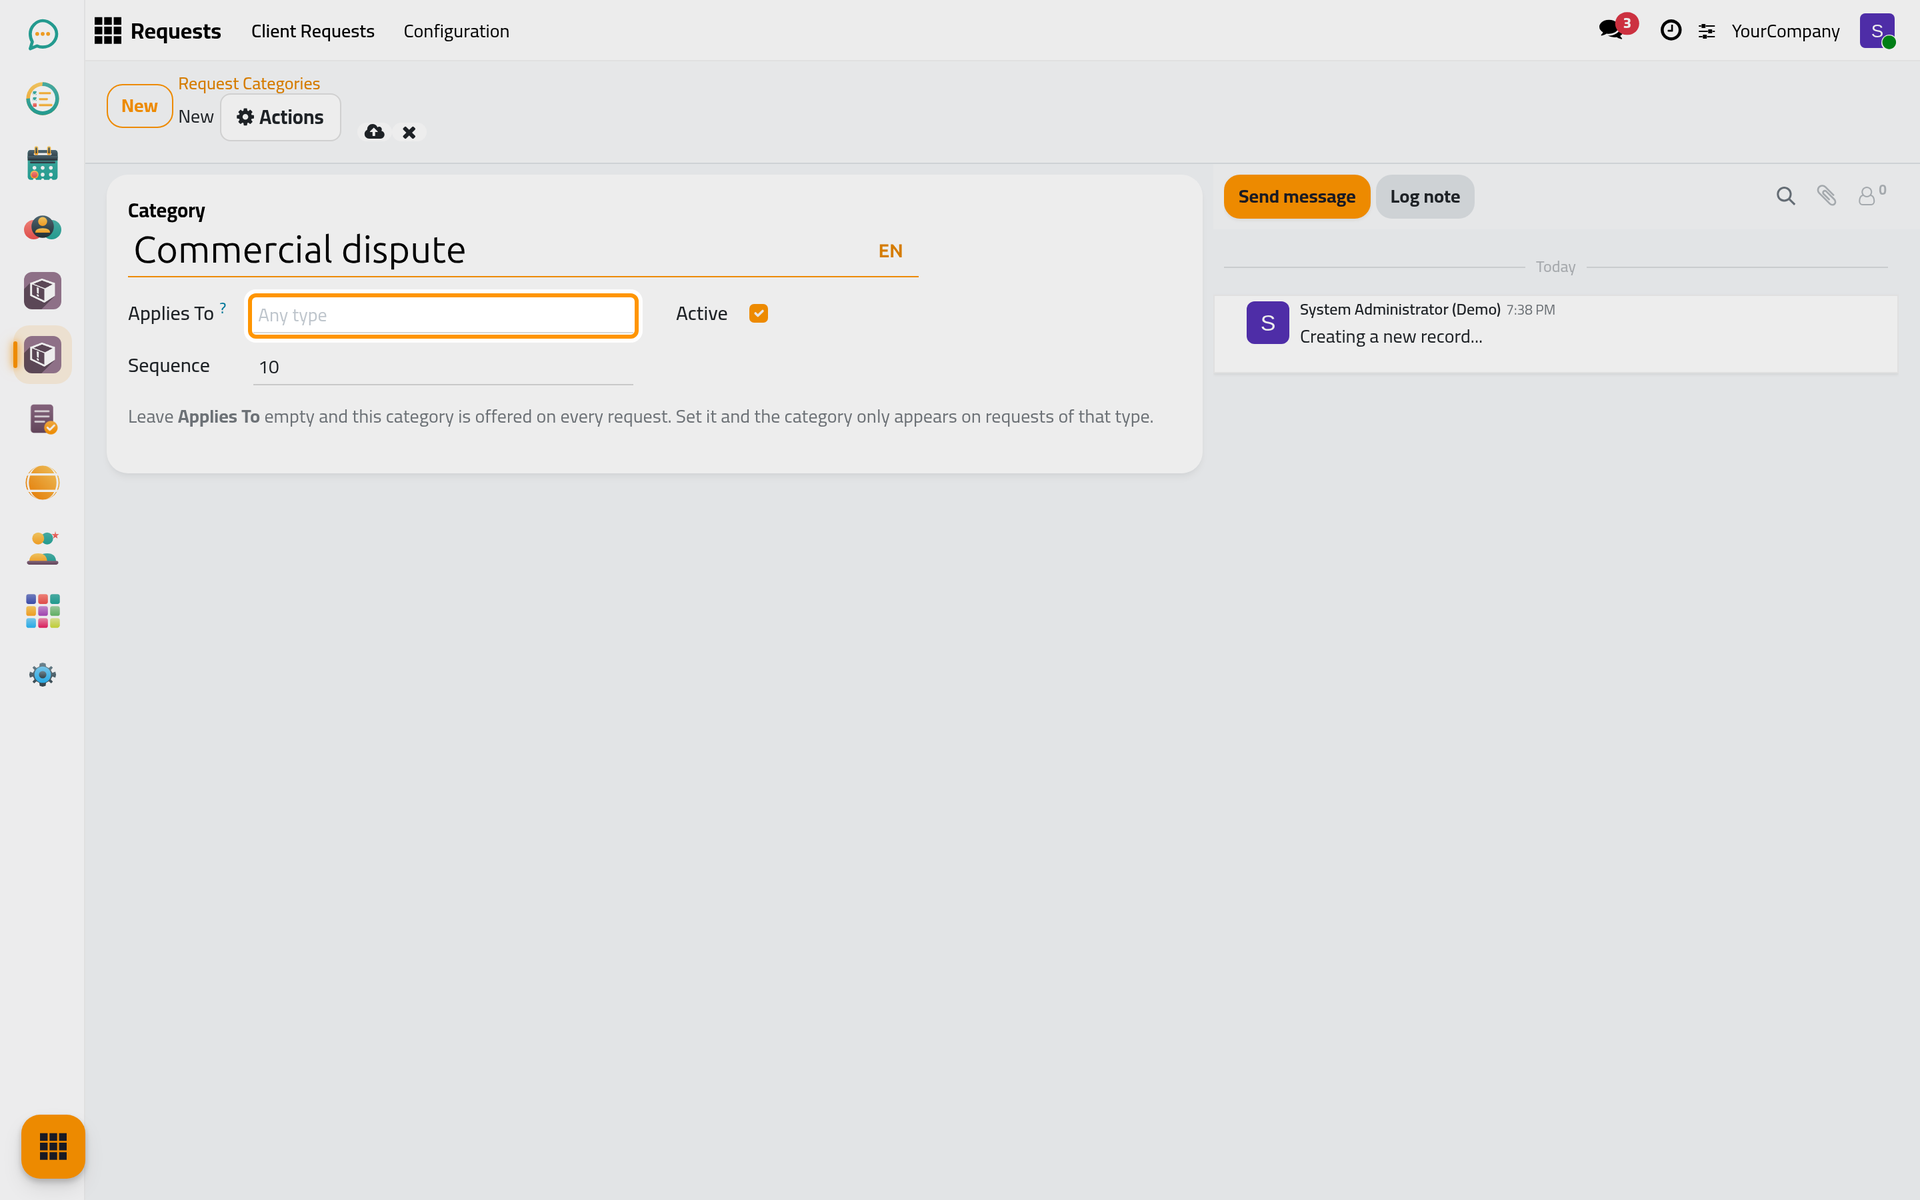The width and height of the screenshot is (1920, 1200).
Task: Open the orange globe app icon in sidebar
Action: tap(42, 483)
